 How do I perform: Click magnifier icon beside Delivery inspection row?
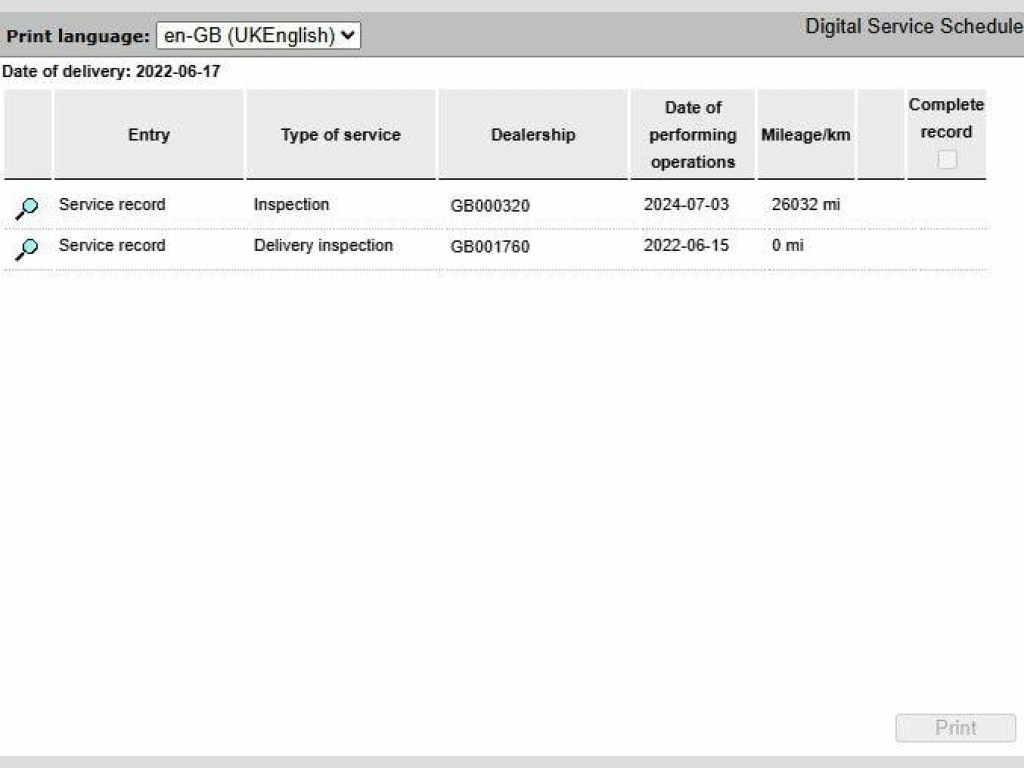27,248
